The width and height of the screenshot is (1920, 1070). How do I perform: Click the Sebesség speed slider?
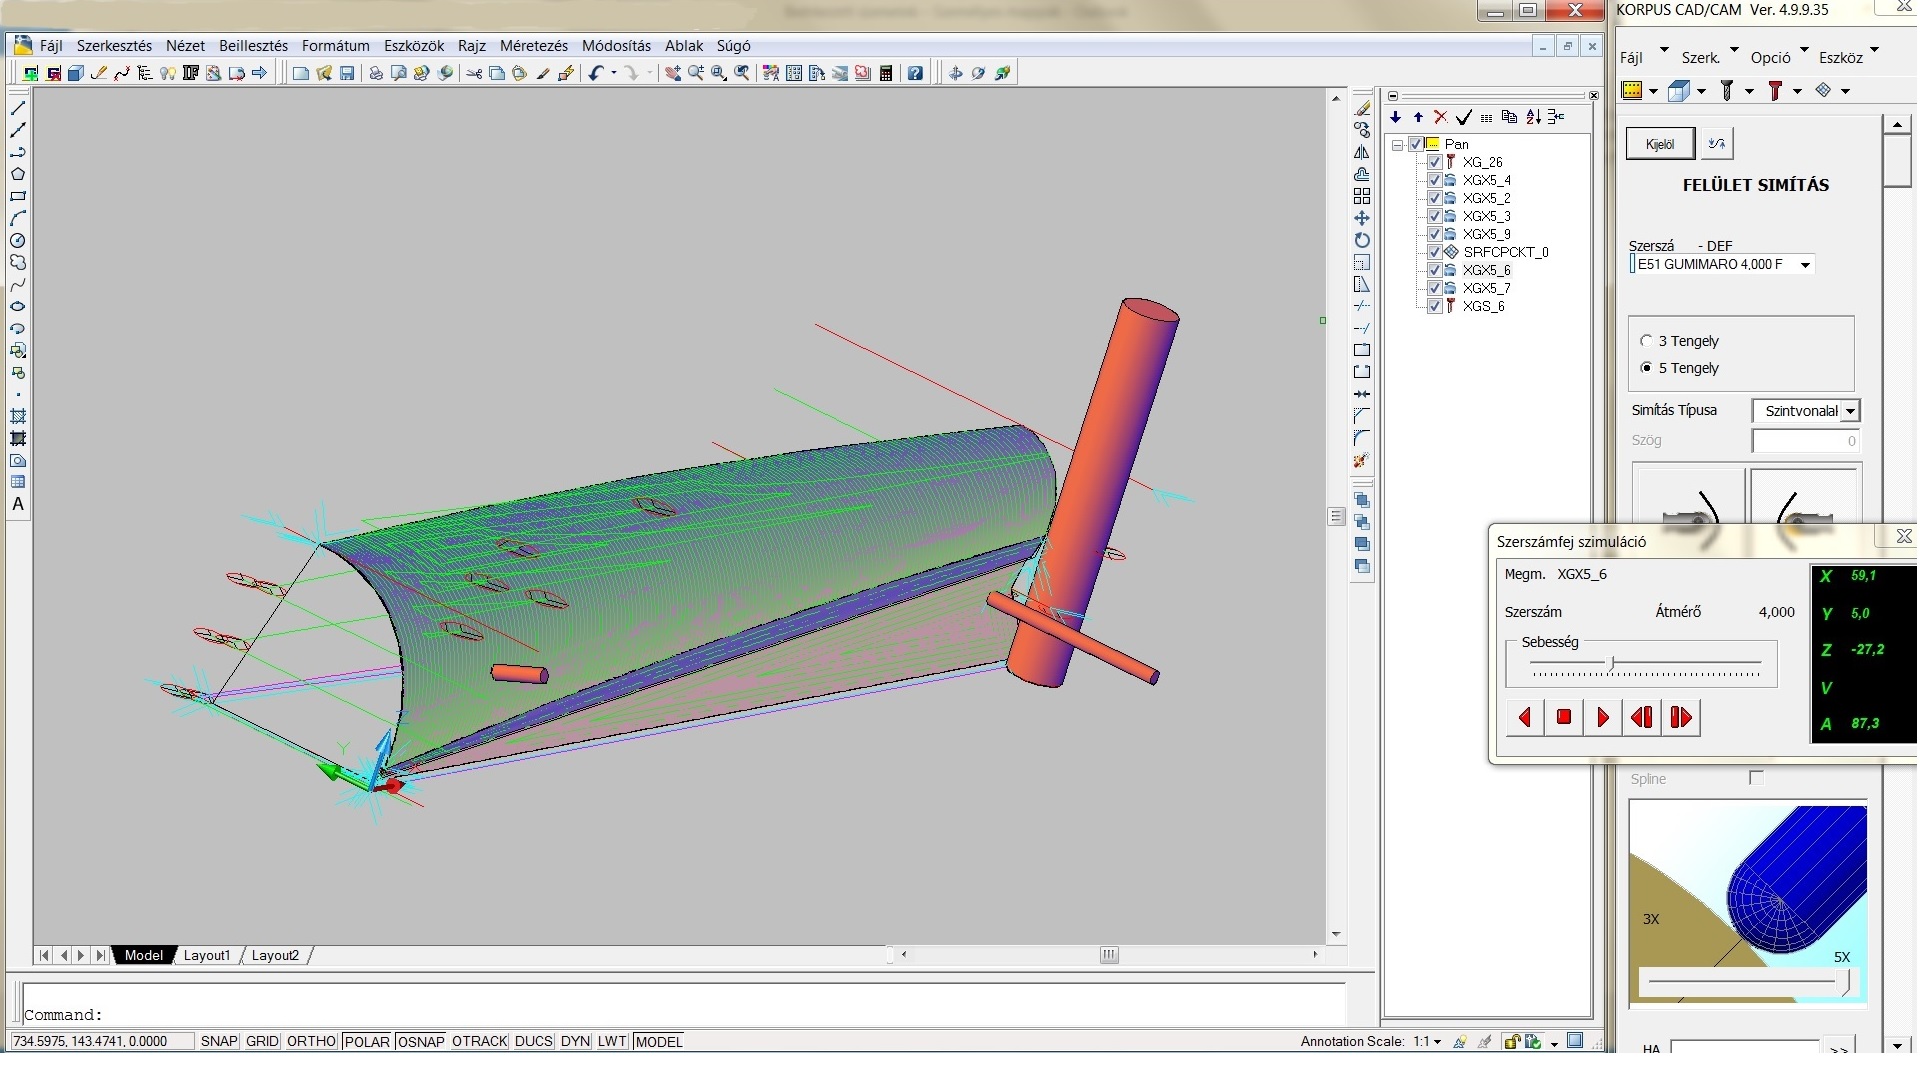(x=1611, y=663)
